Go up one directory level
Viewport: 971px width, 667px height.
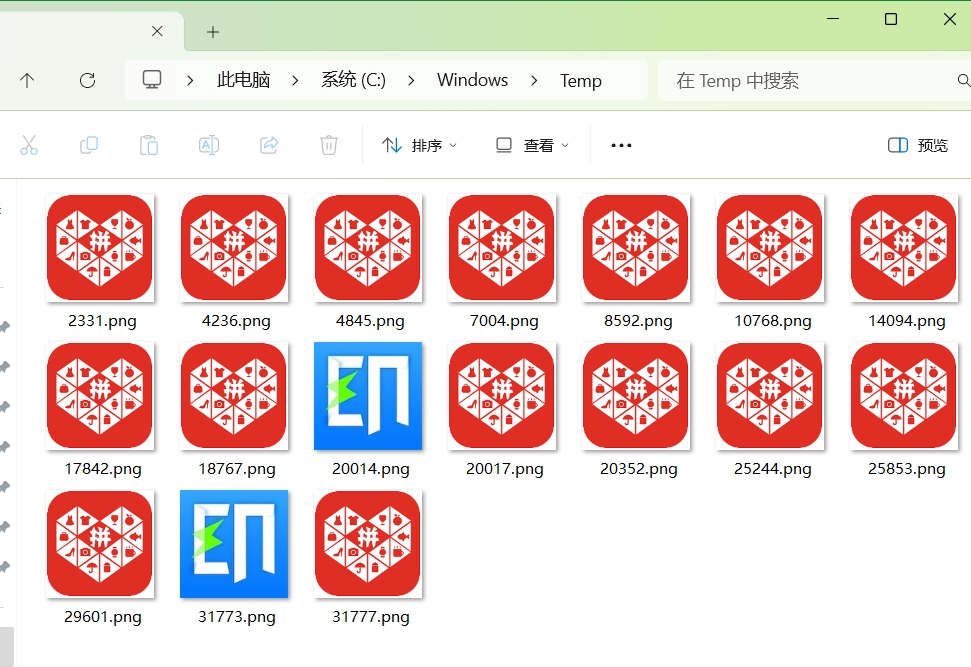27,81
